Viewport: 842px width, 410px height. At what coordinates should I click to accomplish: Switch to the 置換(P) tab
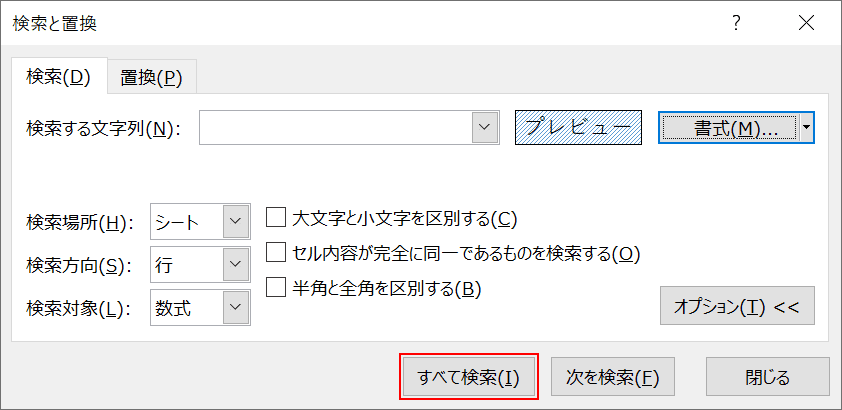[151, 78]
